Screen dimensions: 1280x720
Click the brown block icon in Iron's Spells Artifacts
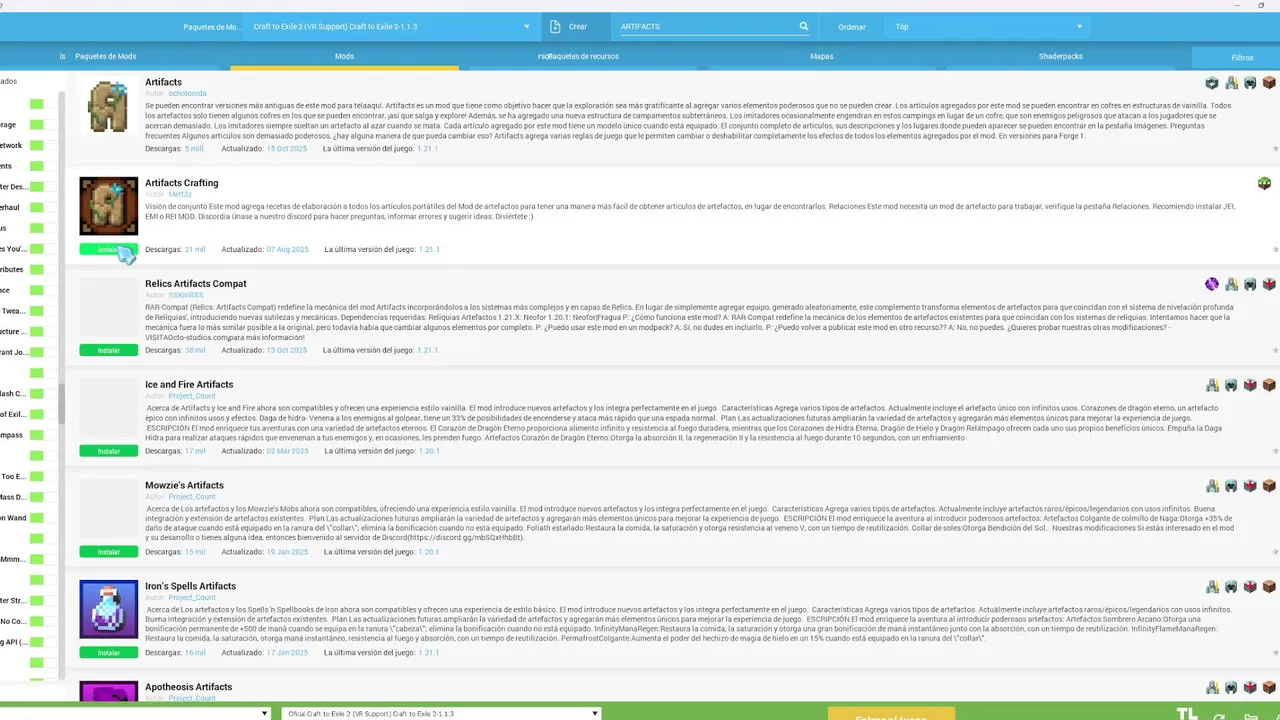tap(1269, 587)
